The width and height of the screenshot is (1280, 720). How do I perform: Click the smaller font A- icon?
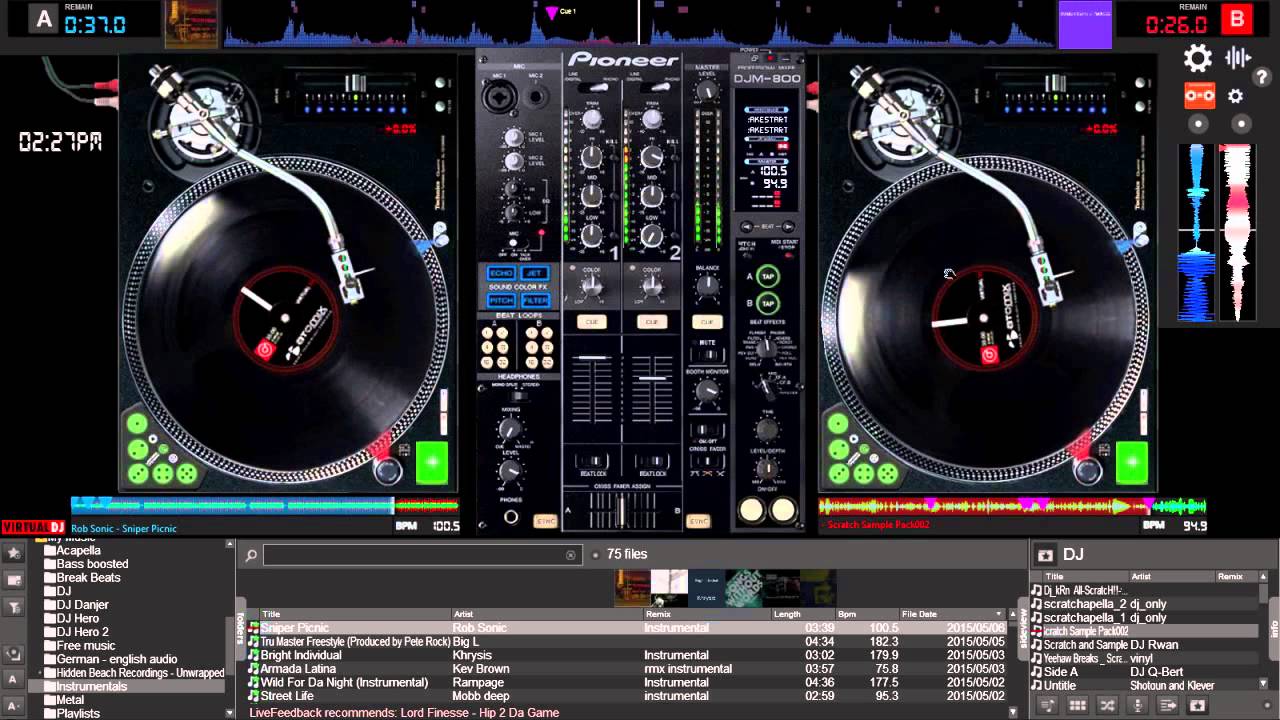[14, 706]
